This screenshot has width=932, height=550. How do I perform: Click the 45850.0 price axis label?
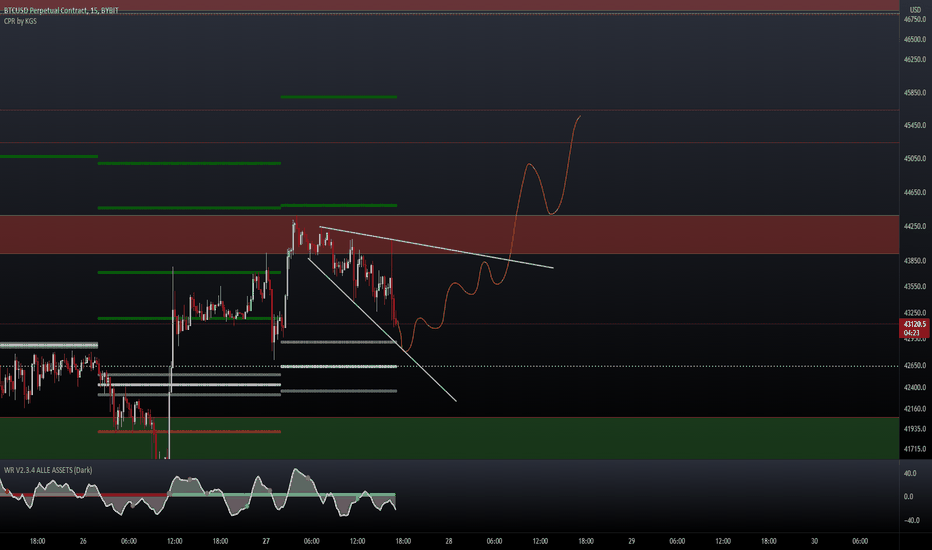tap(915, 93)
